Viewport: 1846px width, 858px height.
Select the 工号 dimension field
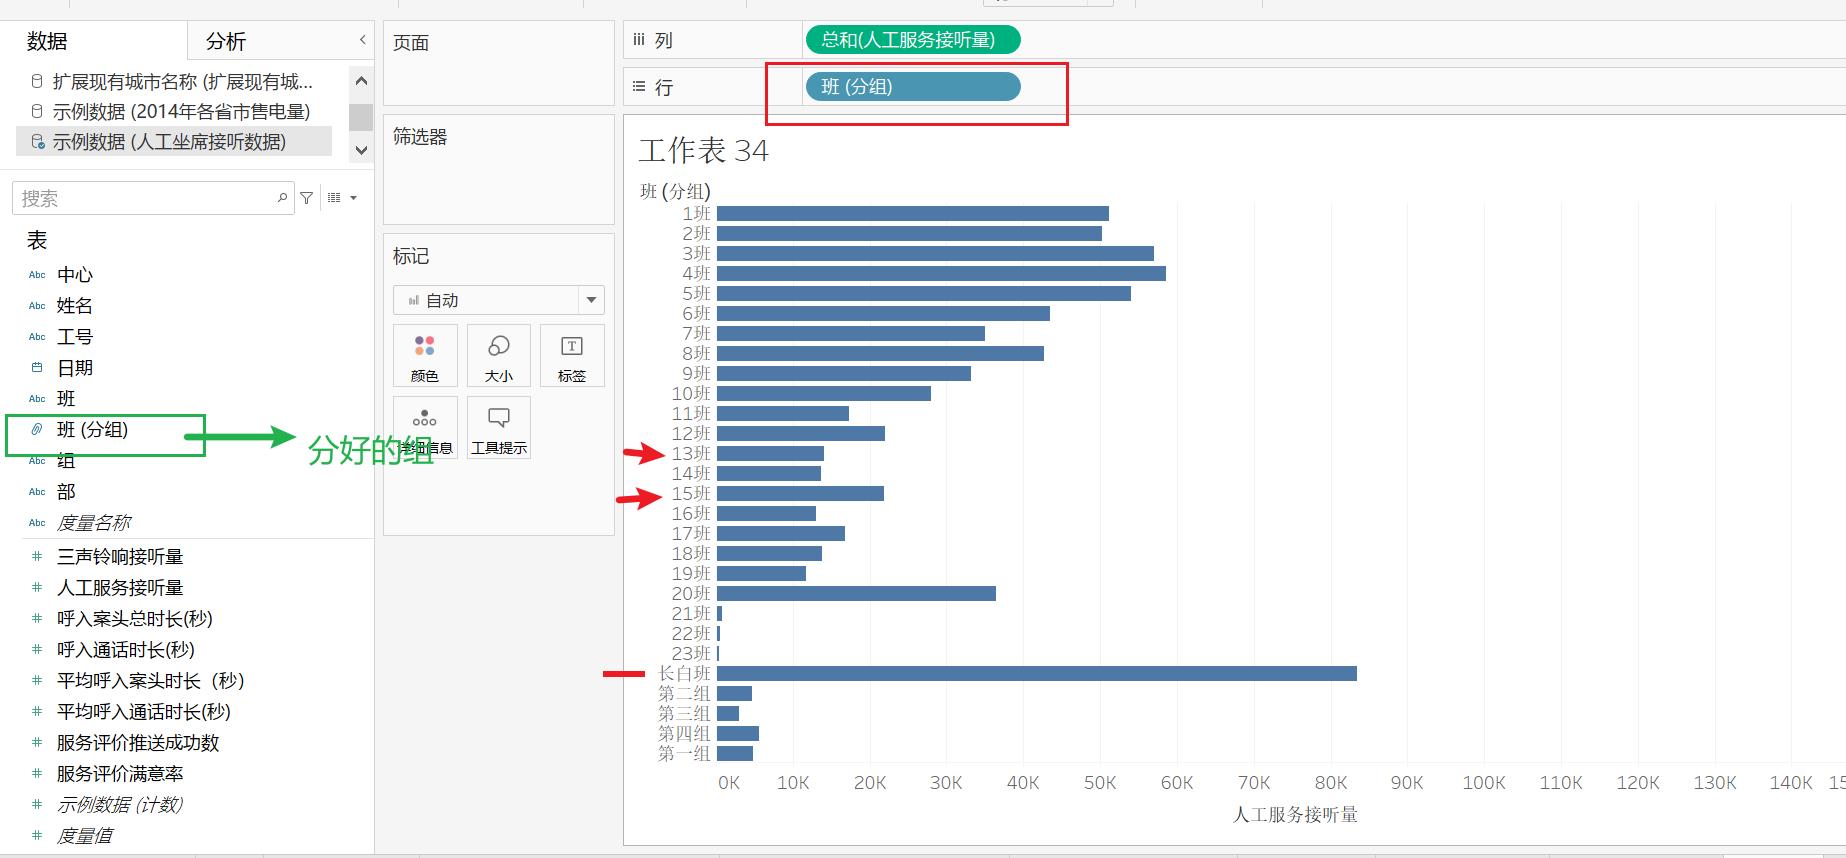pyautogui.click(x=75, y=336)
